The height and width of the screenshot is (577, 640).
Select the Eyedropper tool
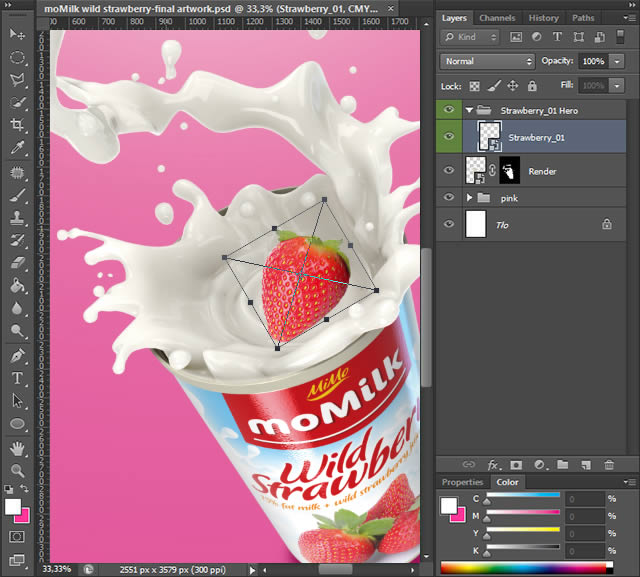click(17, 147)
